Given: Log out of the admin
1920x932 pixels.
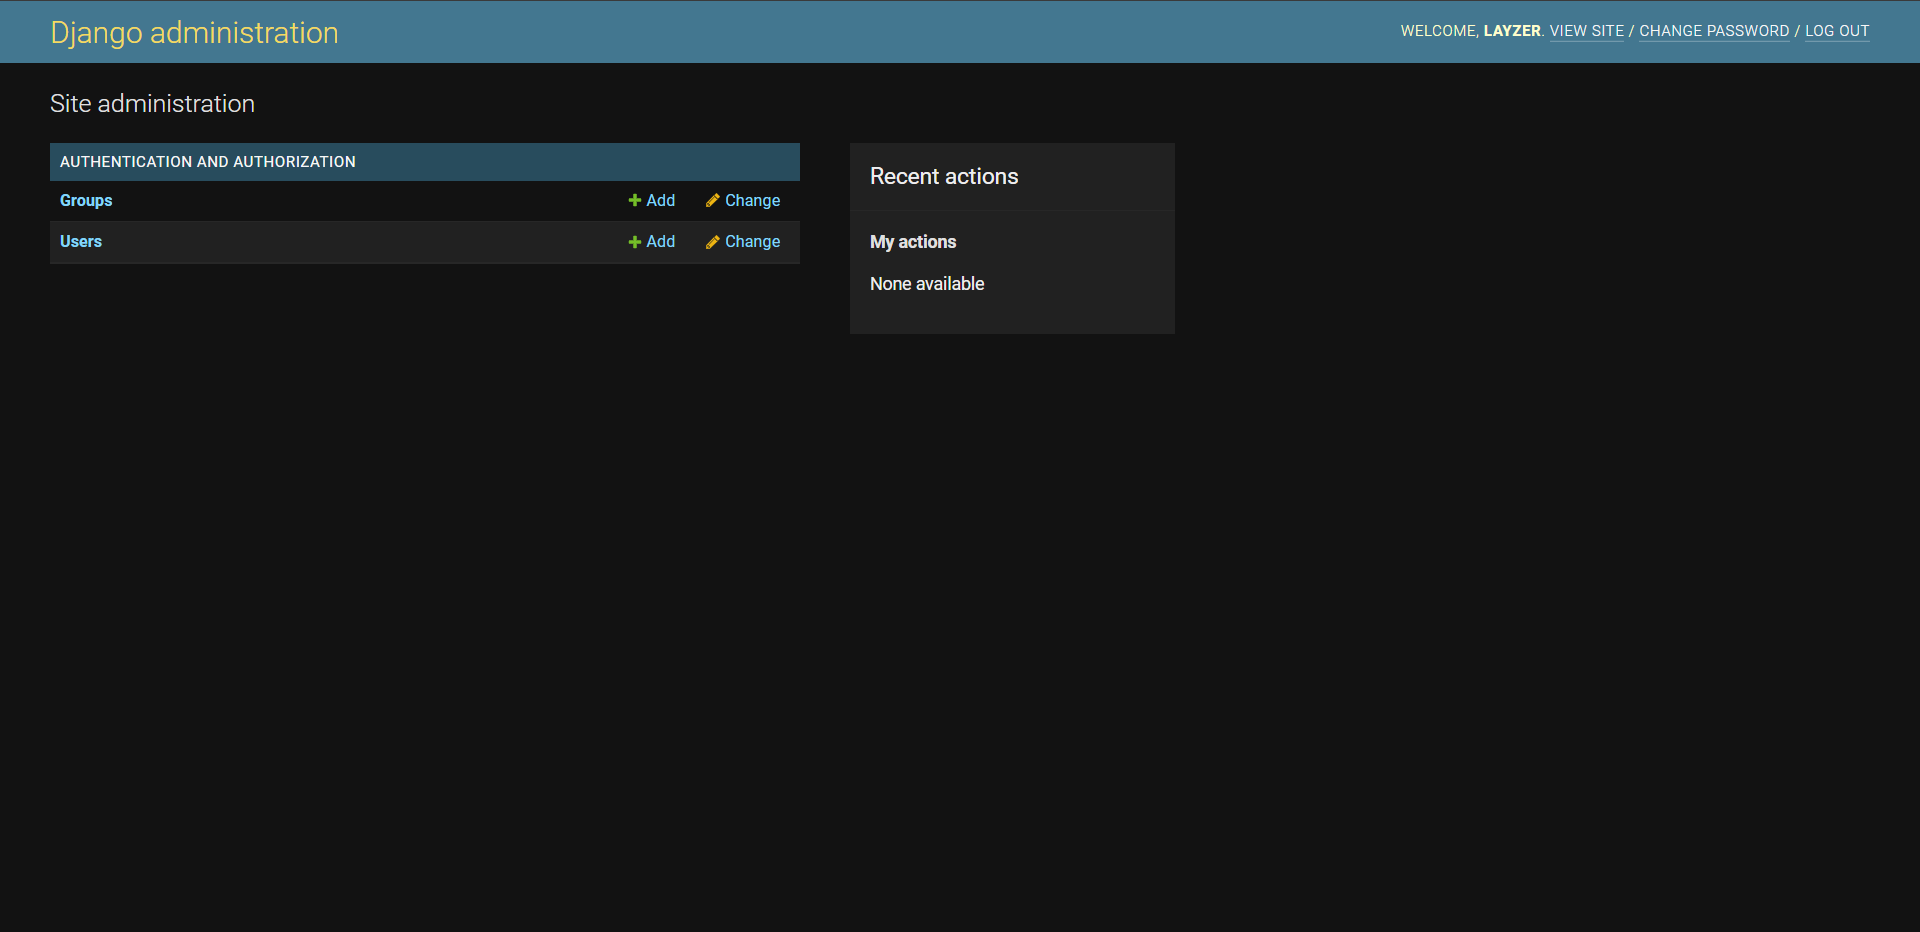Looking at the screenshot, I should pos(1837,31).
